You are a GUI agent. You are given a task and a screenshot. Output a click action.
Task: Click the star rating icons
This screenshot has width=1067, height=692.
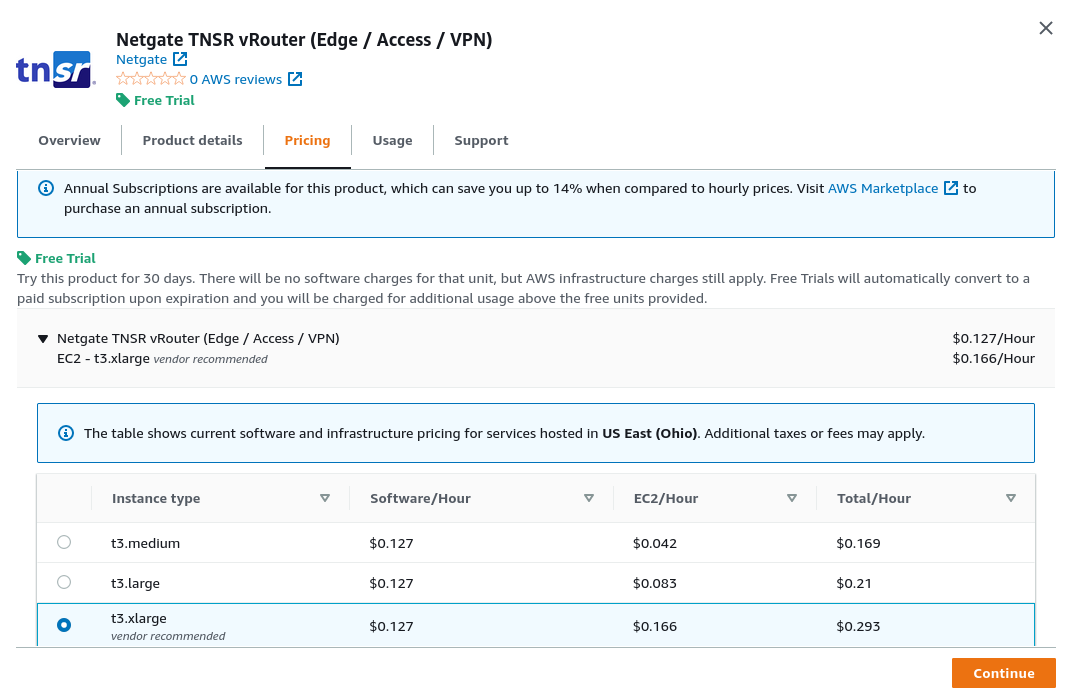[150, 79]
